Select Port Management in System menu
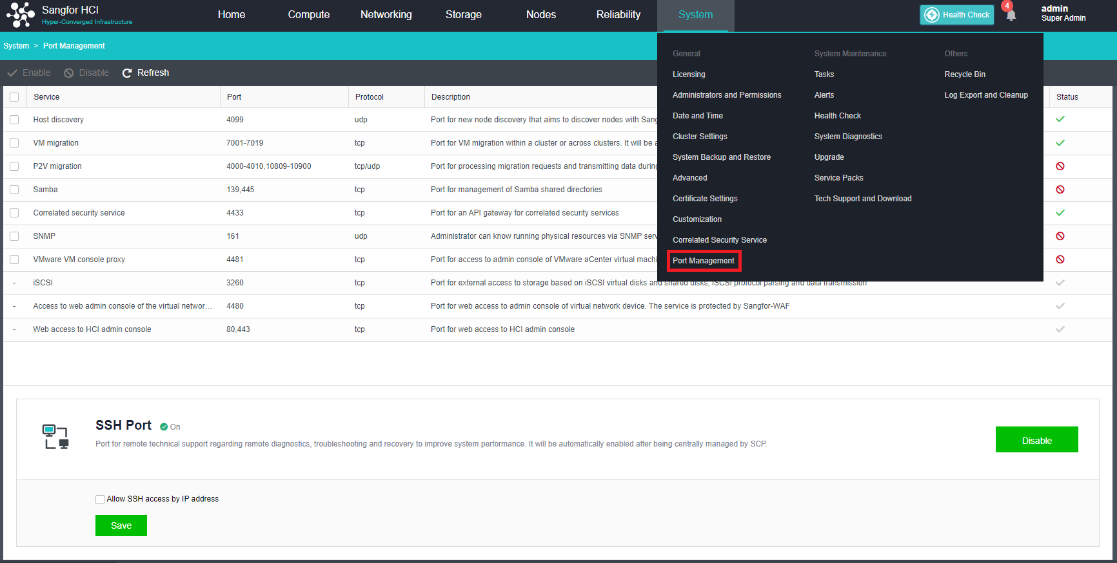The image size is (1117, 563). point(703,261)
